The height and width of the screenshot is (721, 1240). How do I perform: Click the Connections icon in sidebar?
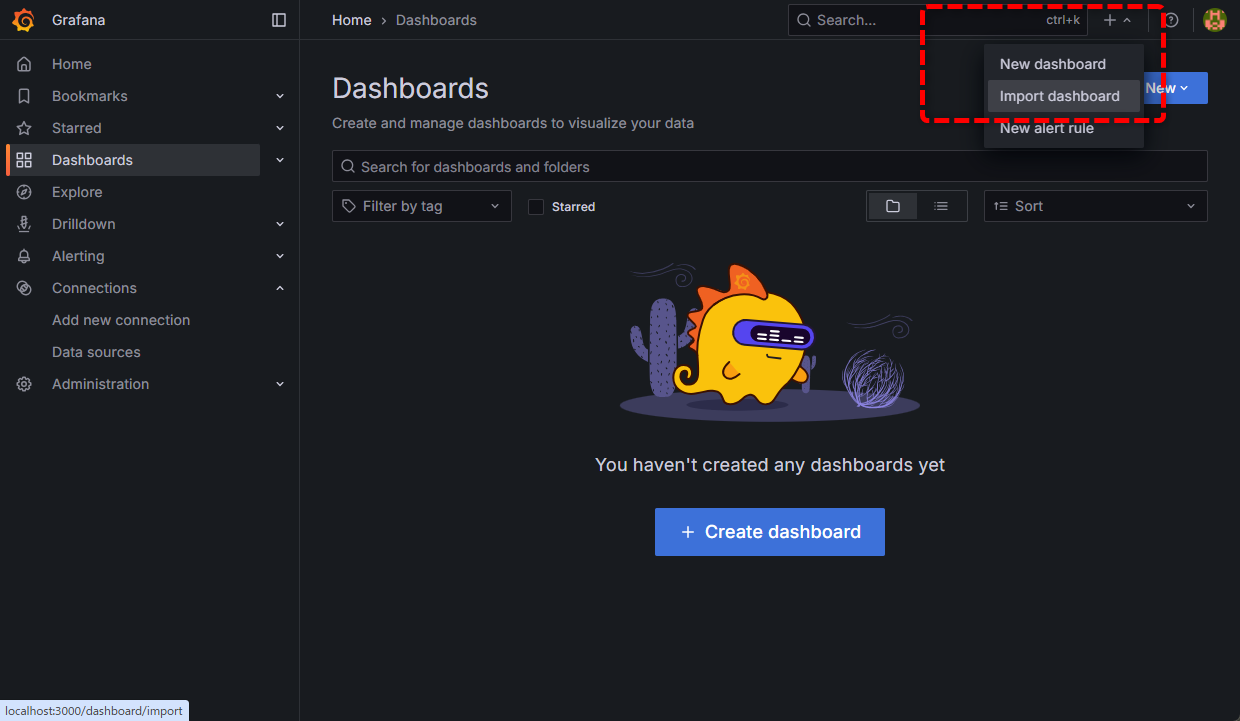pos(24,288)
